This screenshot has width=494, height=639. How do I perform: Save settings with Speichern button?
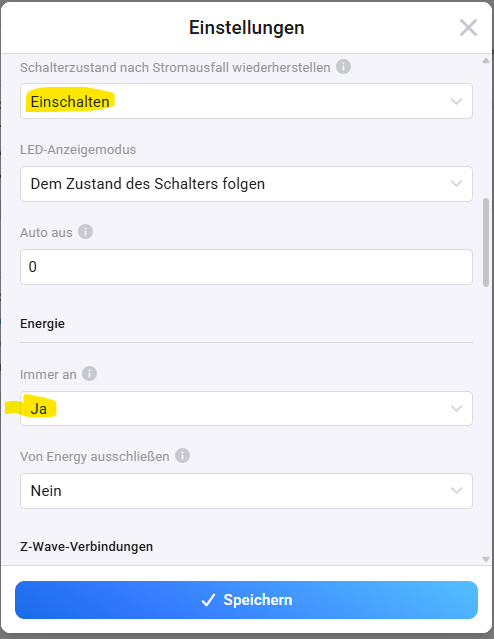point(246,600)
